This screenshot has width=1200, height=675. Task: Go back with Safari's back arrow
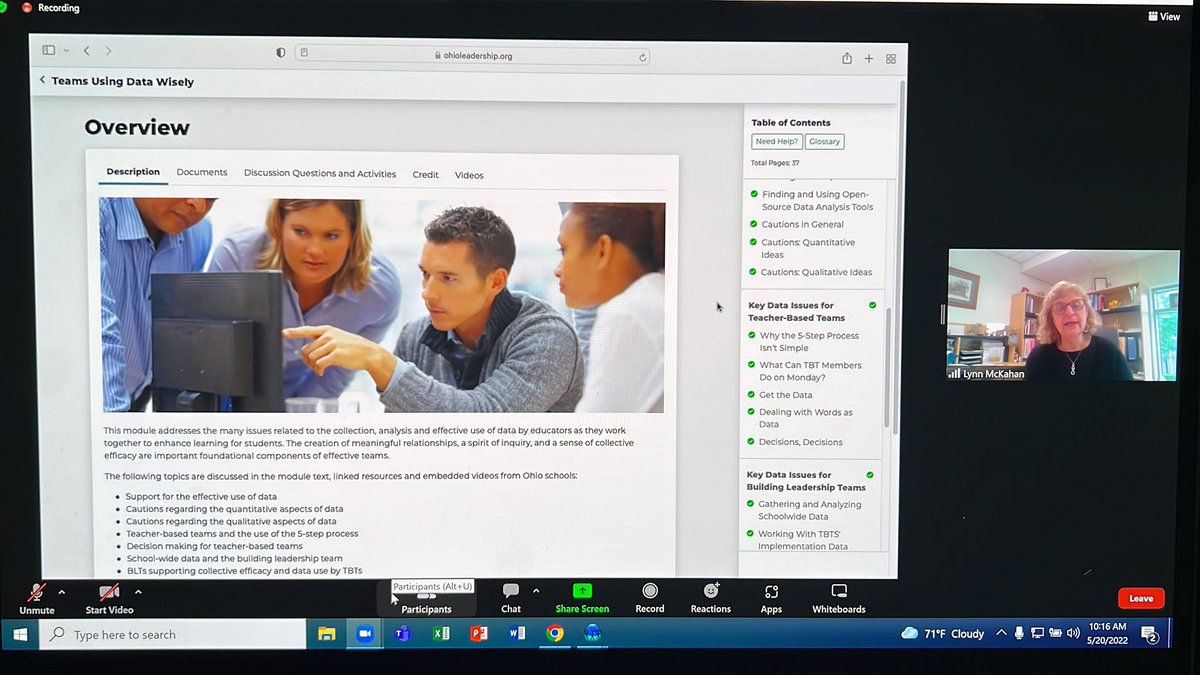pos(87,51)
